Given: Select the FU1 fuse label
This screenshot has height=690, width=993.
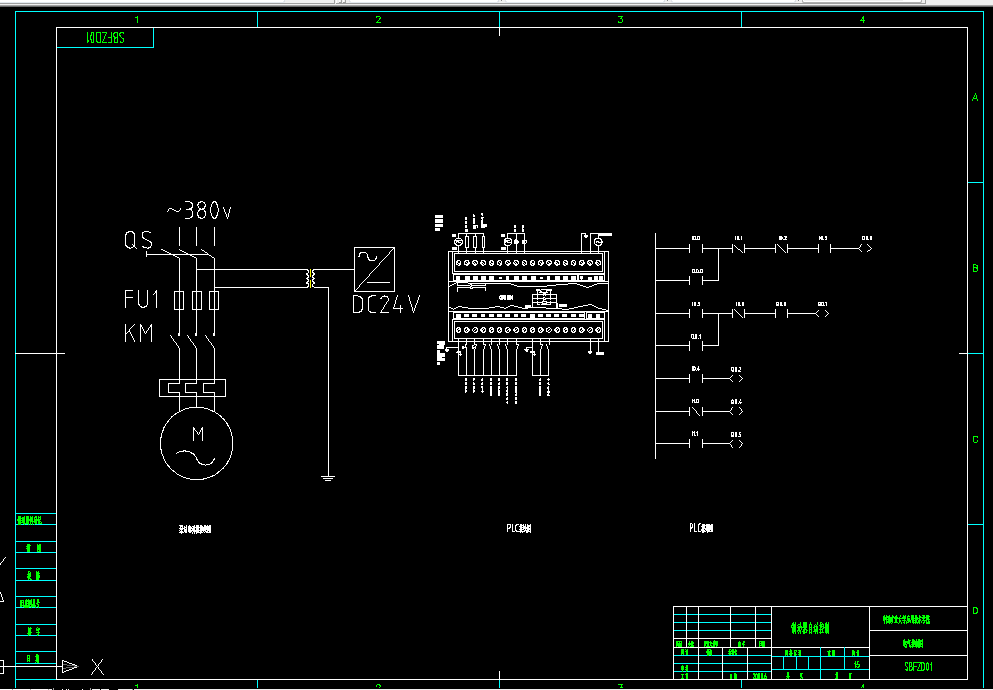Looking at the screenshot, I should point(141,299).
